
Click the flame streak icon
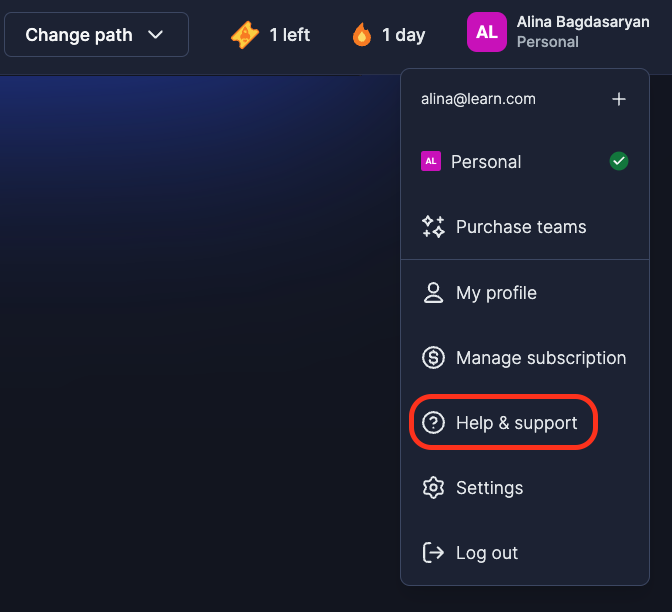pyautogui.click(x=361, y=35)
